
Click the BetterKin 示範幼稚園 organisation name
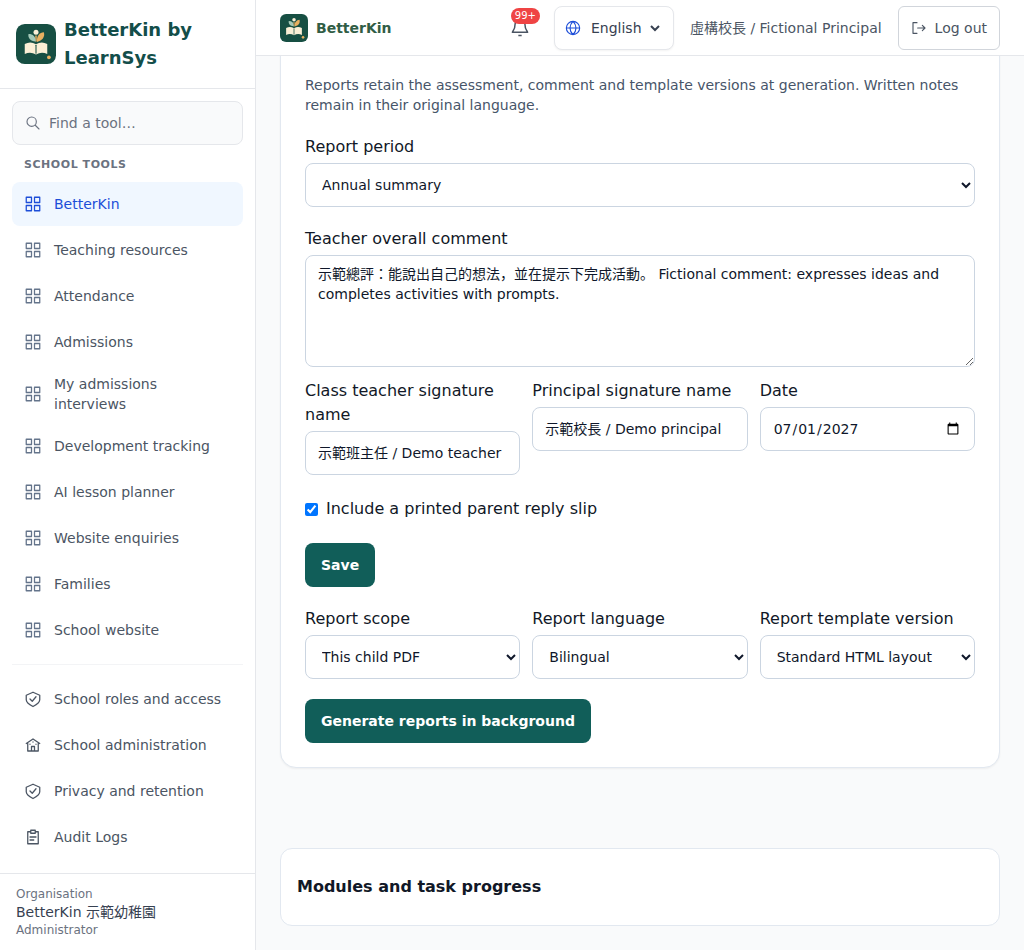[86, 912]
